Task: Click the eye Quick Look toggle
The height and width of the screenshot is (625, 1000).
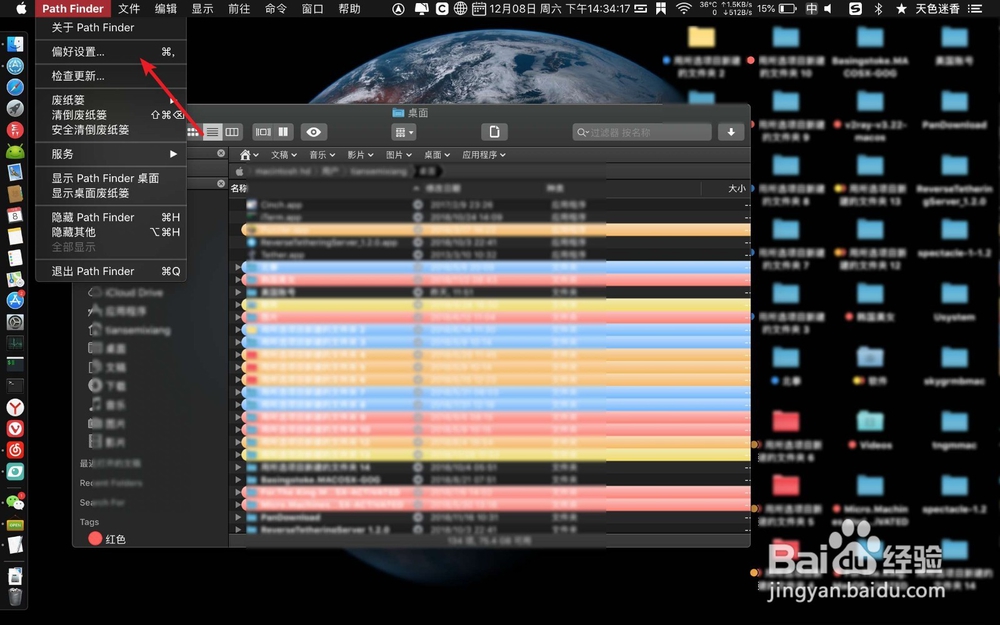Action: pyautogui.click(x=314, y=132)
